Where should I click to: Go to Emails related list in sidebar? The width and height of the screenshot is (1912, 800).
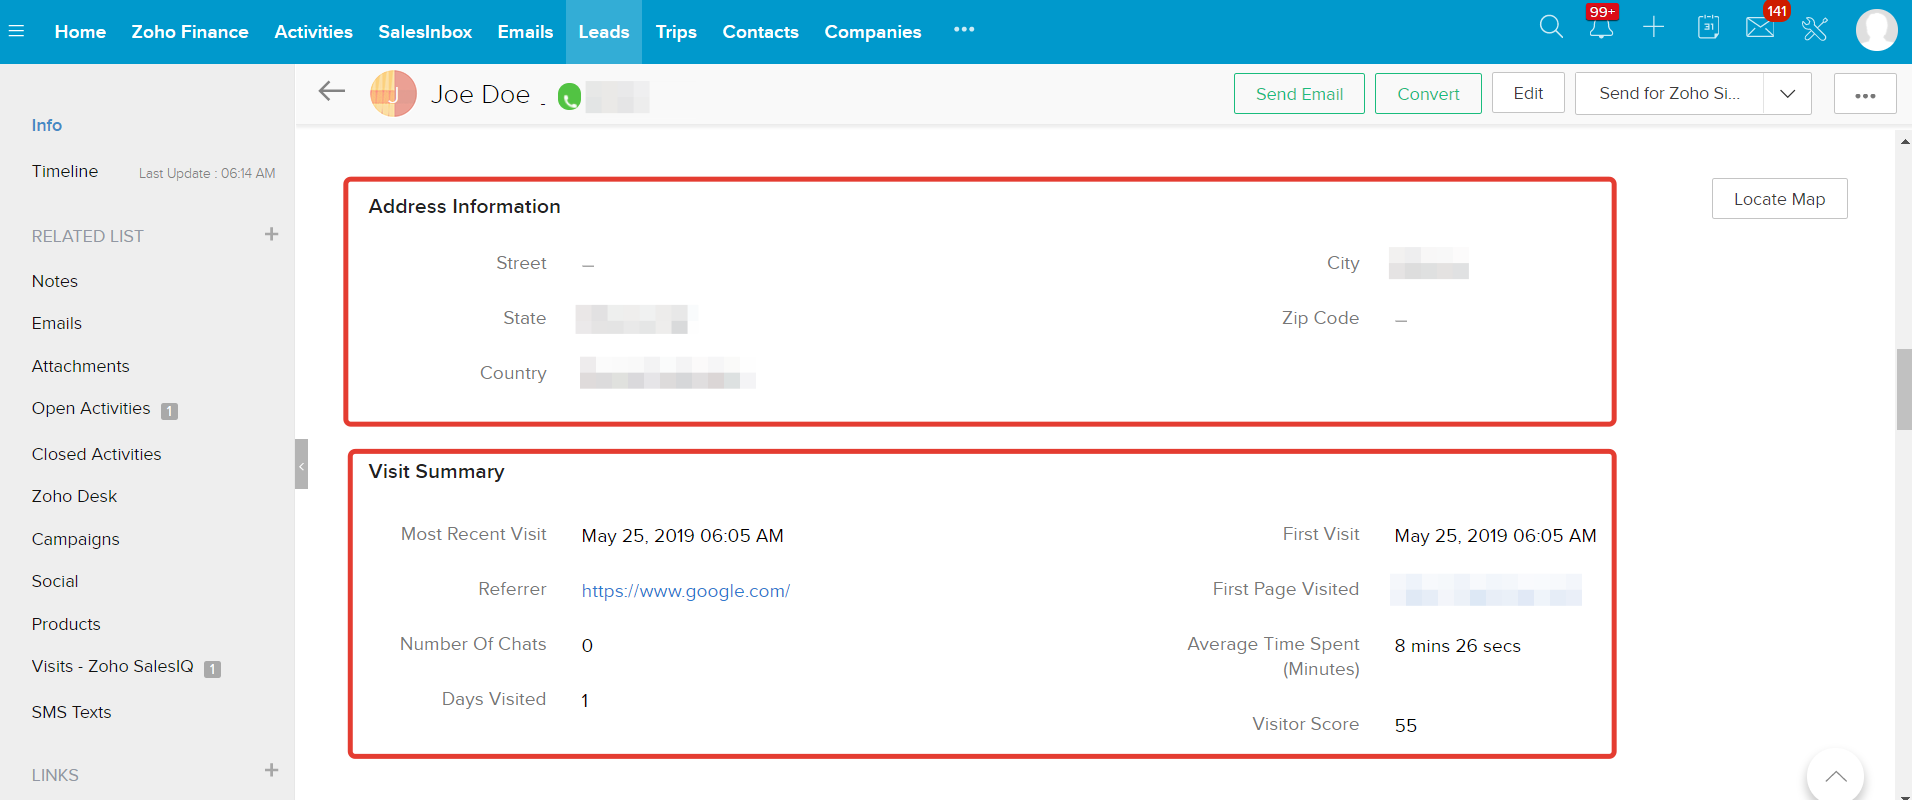point(57,323)
